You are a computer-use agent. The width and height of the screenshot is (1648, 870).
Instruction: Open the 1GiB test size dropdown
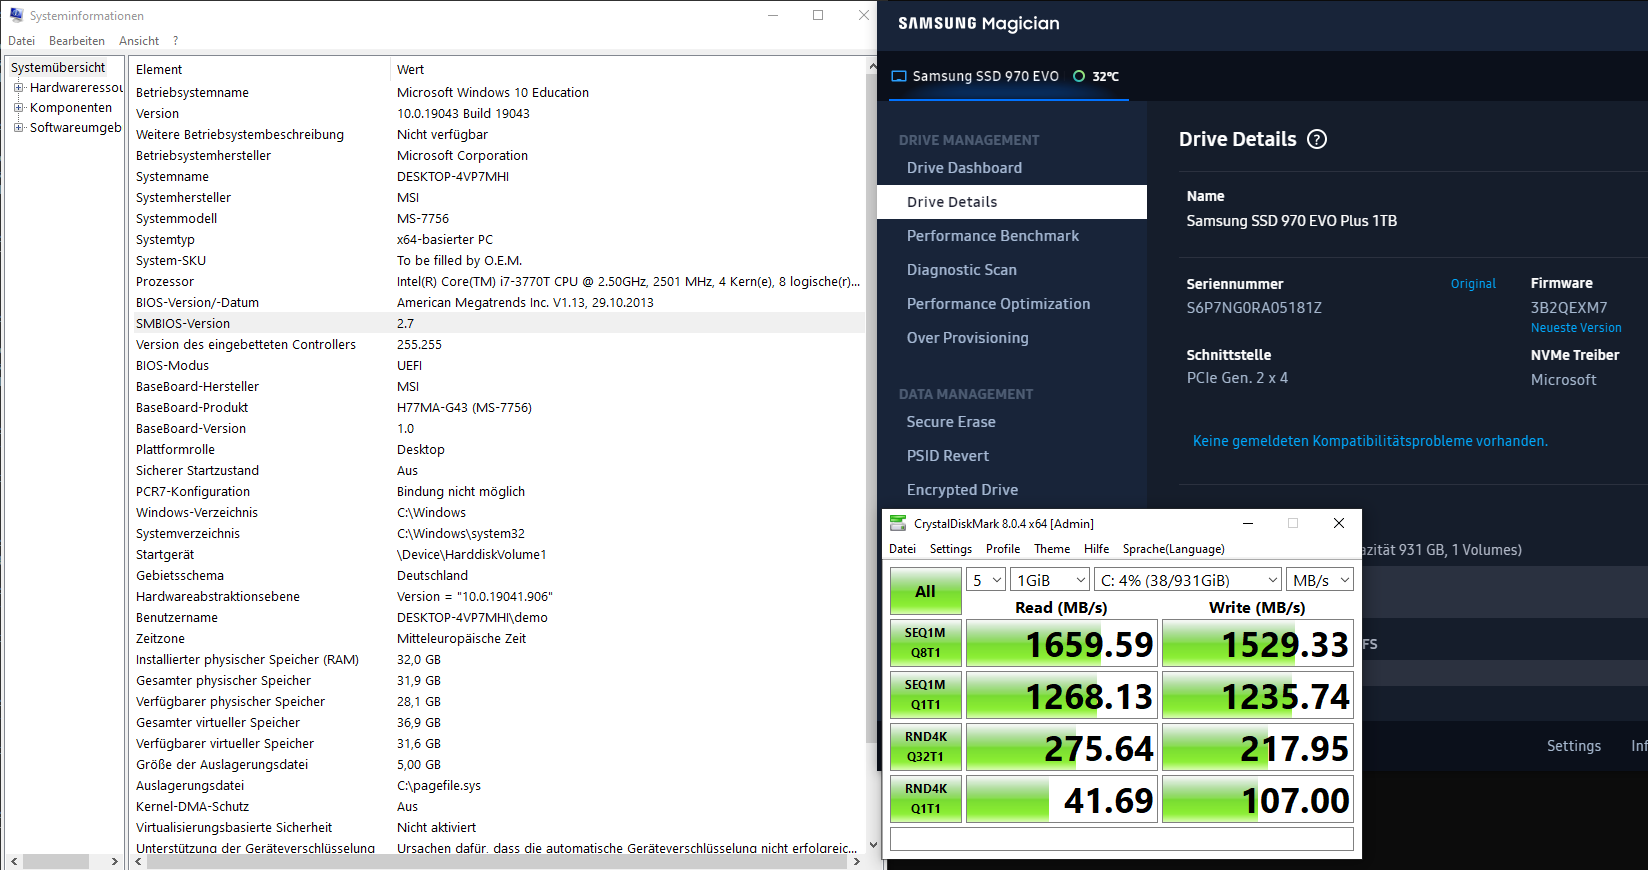point(1050,580)
